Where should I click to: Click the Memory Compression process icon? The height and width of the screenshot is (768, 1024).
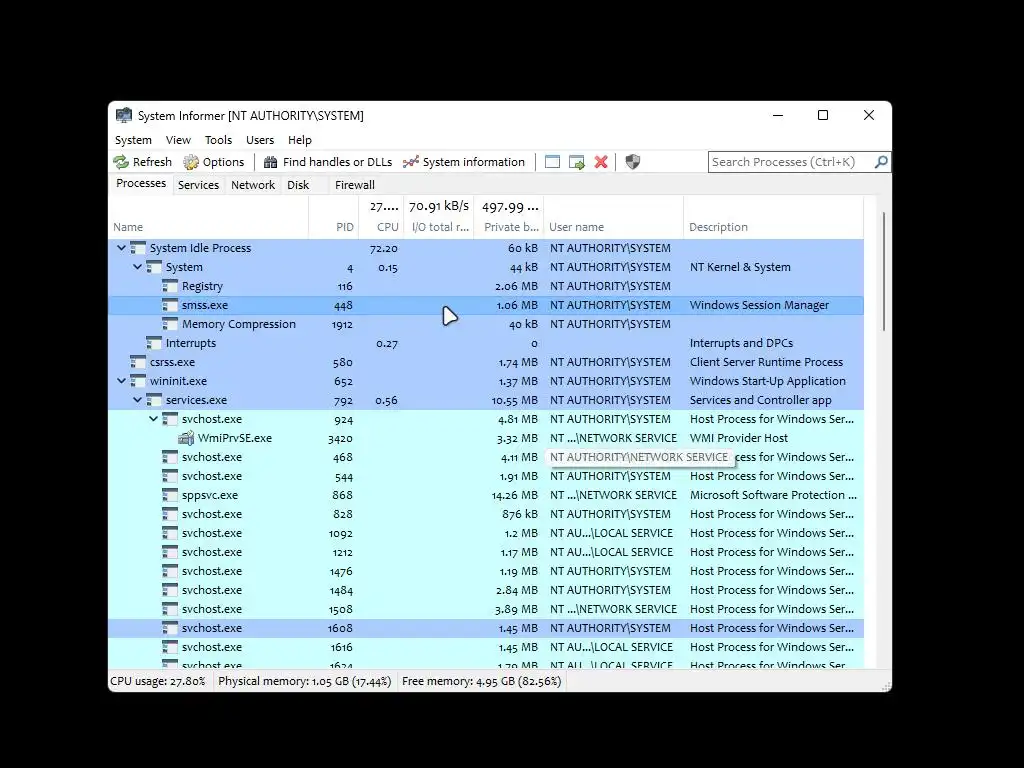pyautogui.click(x=170, y=324)
